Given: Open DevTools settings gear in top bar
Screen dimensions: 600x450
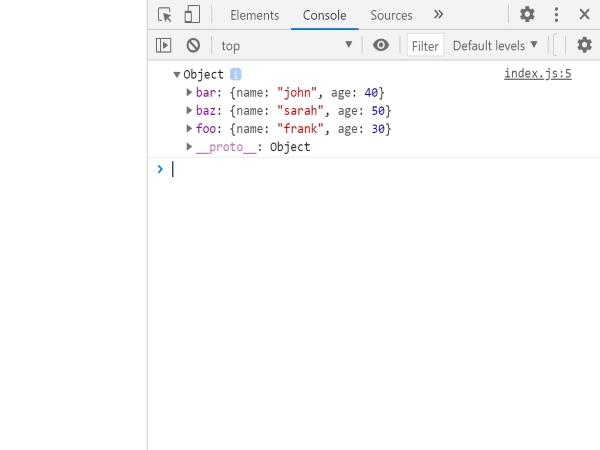Looking at the screenshot, I should tap(527, 15).
